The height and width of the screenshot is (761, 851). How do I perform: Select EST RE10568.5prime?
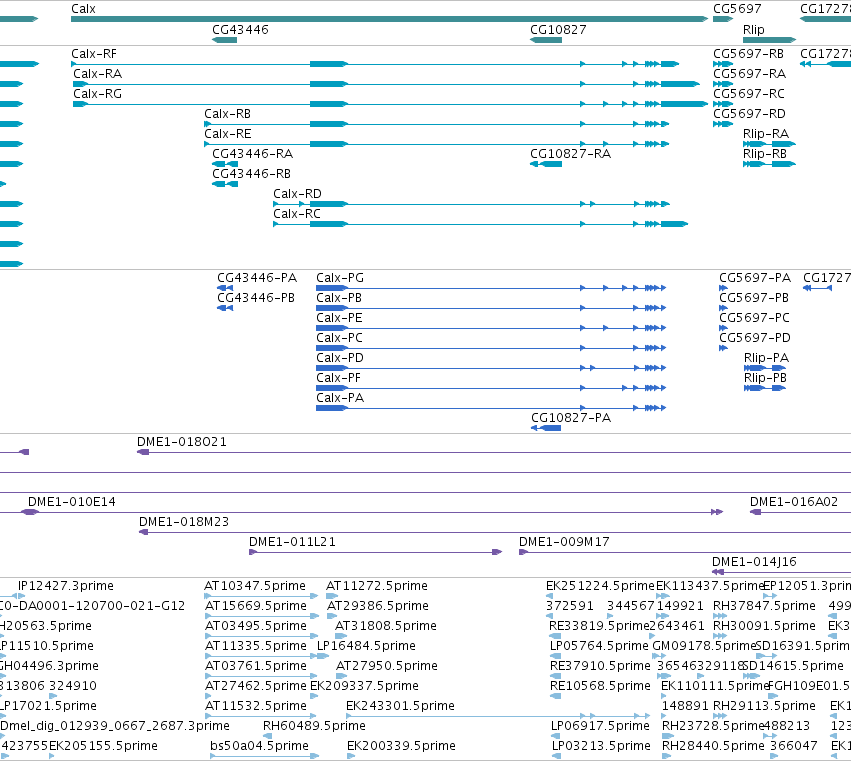600,687
